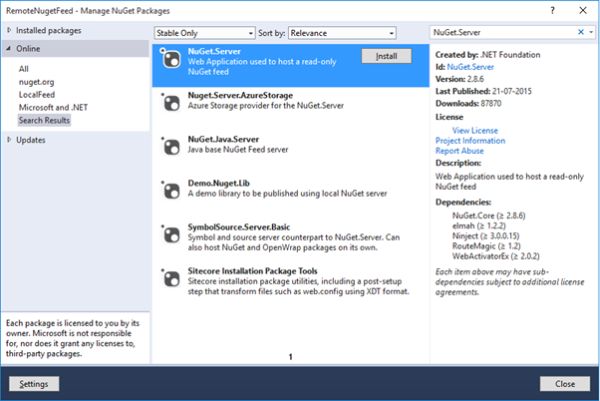Click the Report Abuse link
The height and width of the screenshot is (401, 600).
click(459, 151)
